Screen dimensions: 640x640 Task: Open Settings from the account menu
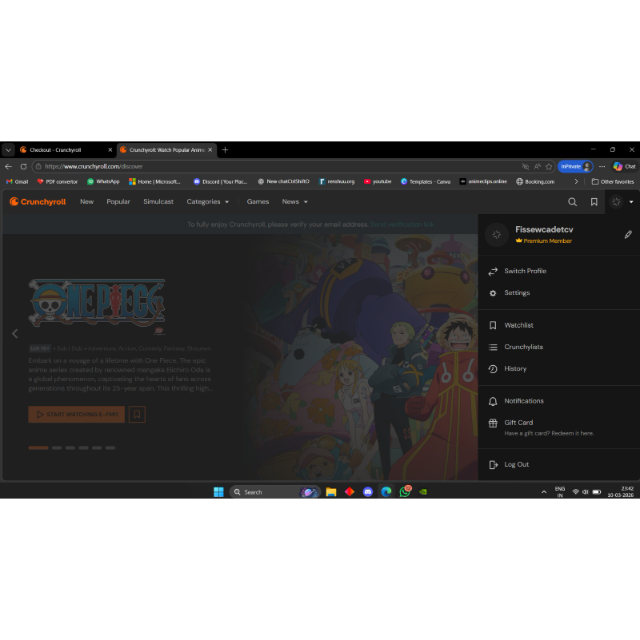coord(517,293)
